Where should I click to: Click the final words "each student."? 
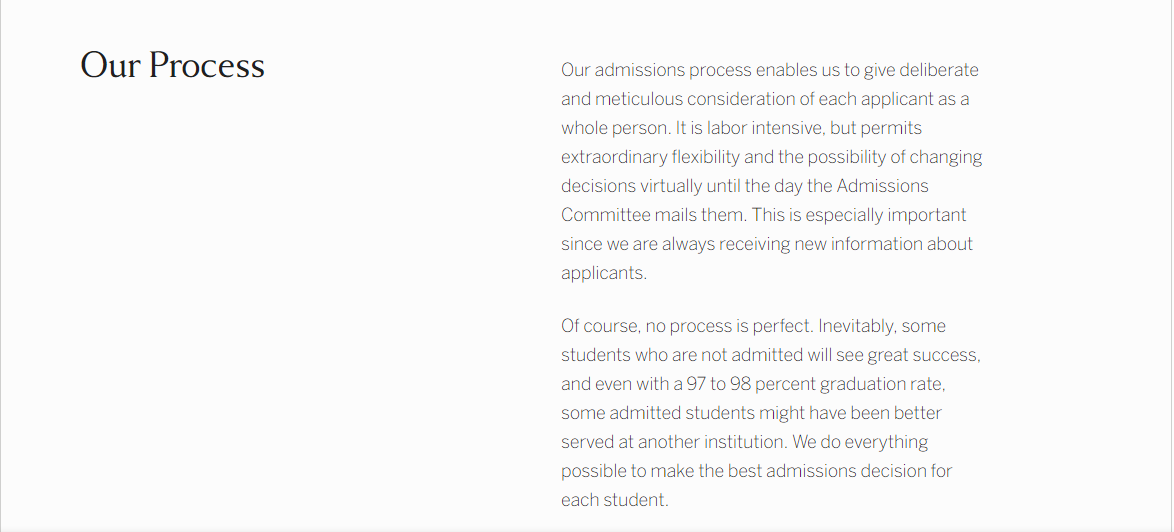point(614,500)
